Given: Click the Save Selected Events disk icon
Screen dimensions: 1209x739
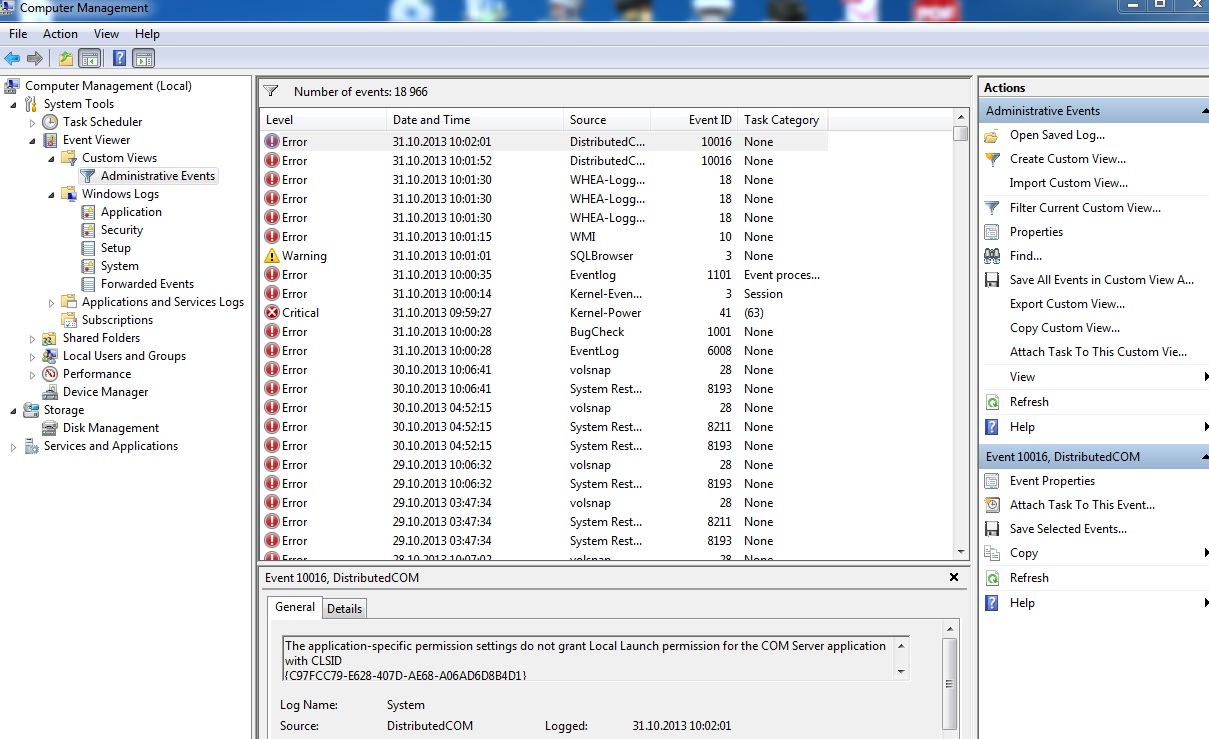Looking at the screenshot, I should click(x=992, y=529).
